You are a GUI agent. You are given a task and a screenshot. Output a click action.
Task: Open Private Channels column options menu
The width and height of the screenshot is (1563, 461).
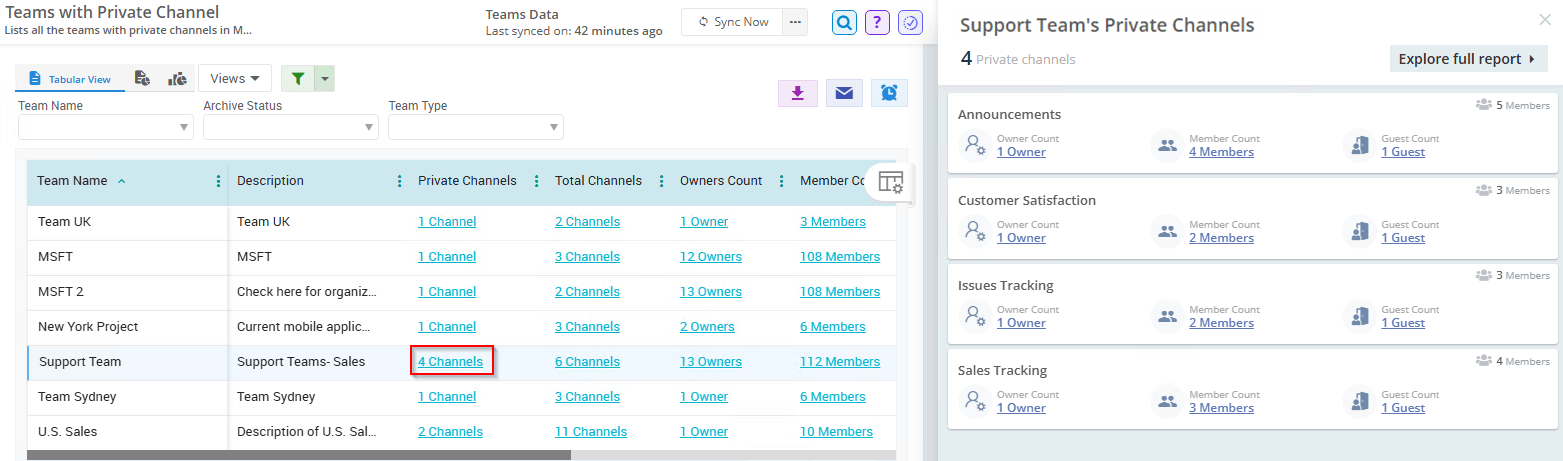[536, 181]
